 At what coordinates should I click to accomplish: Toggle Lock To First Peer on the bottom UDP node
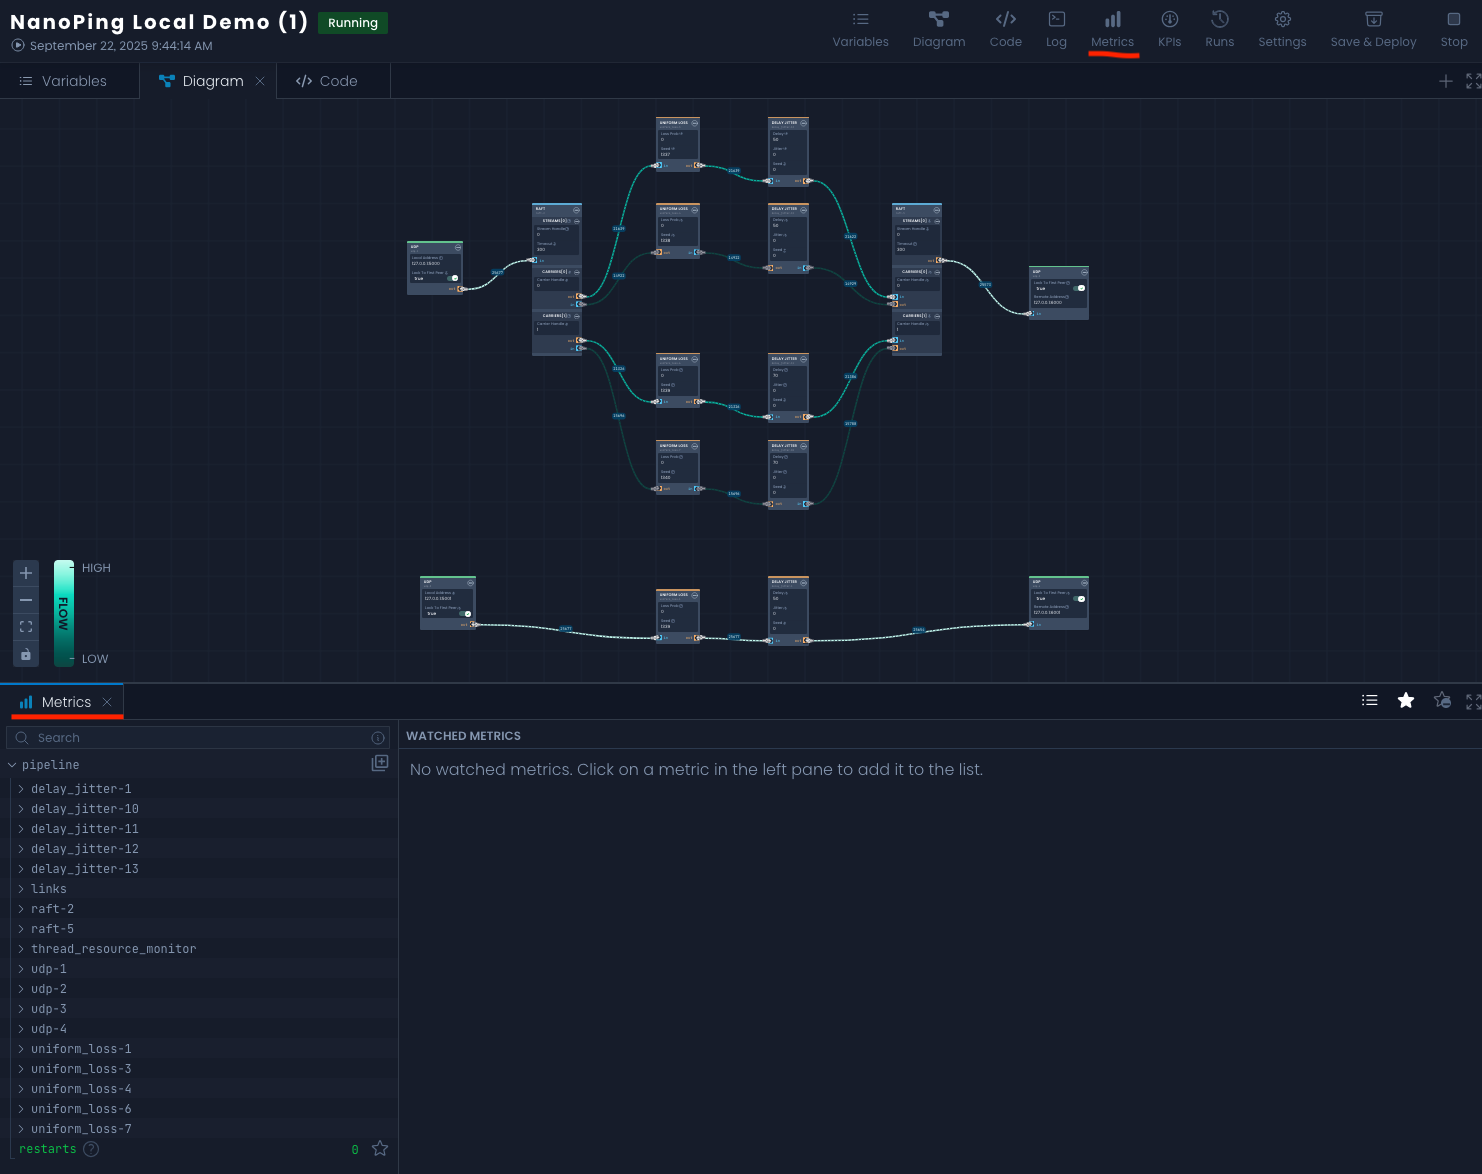(465, 614)
